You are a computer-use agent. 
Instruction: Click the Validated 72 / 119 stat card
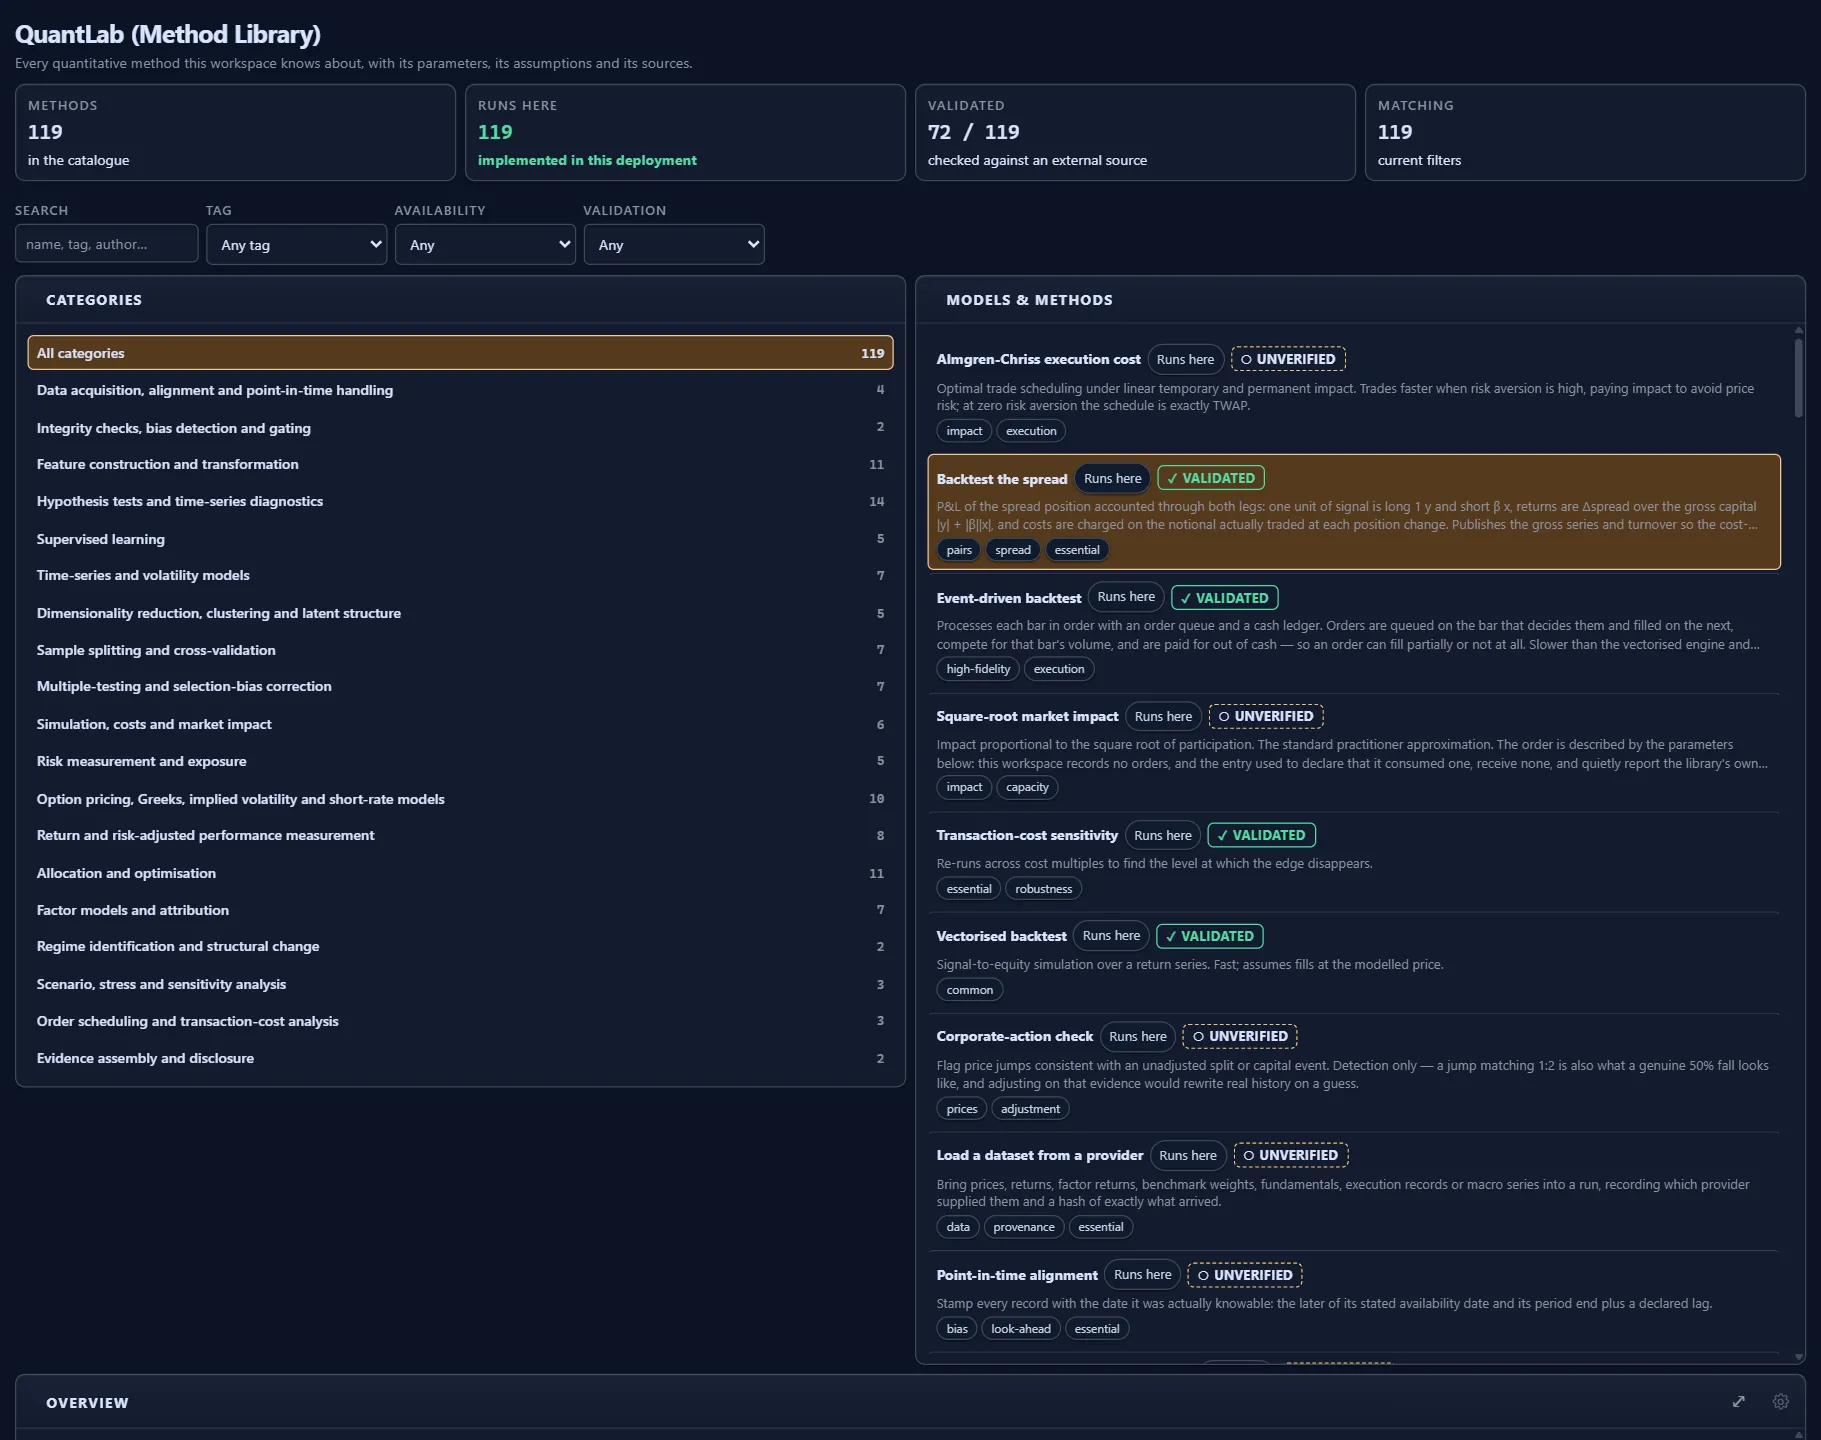(x=1135, y=132)
